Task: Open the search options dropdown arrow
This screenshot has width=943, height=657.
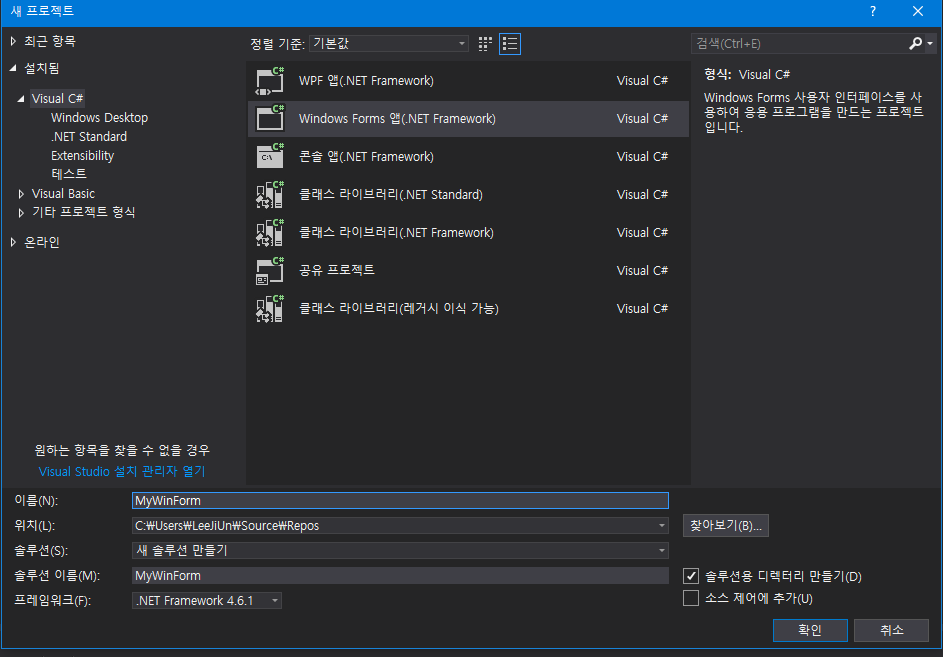Action: (x=930, y=44)
